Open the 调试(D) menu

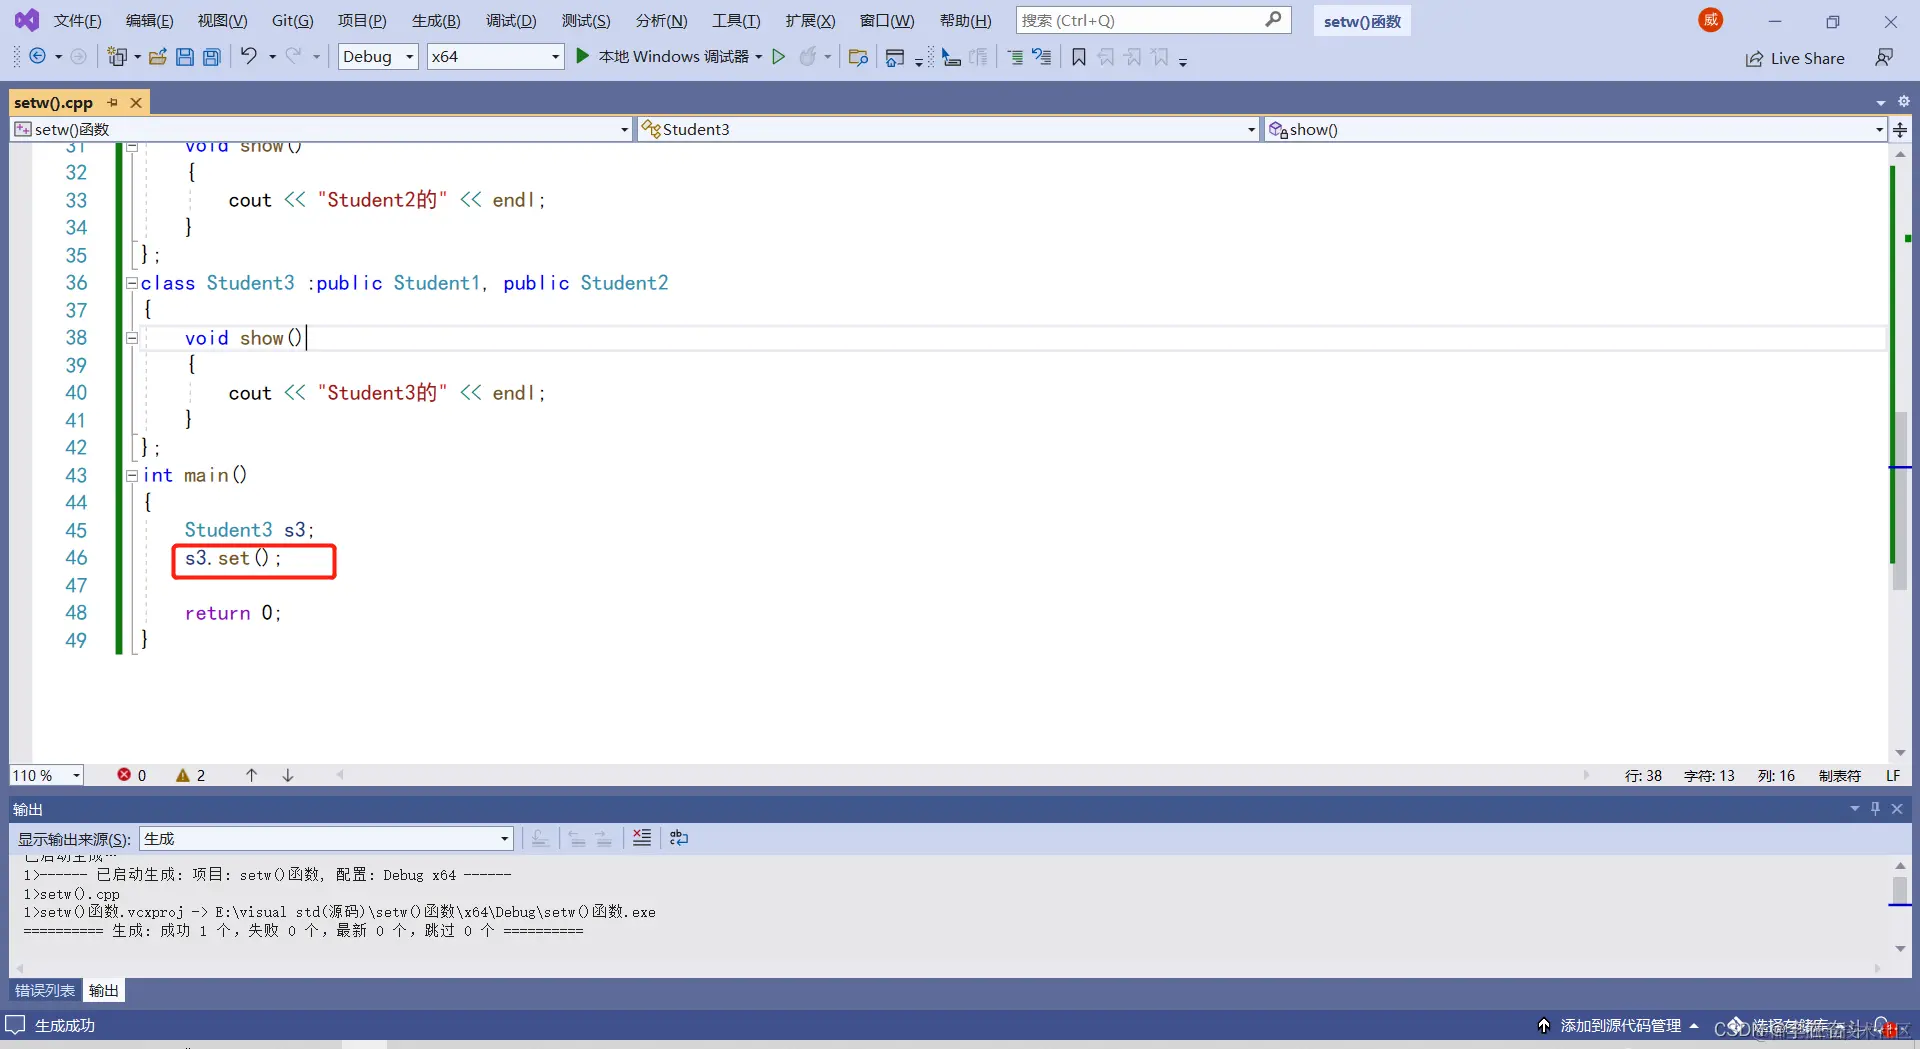511,20
